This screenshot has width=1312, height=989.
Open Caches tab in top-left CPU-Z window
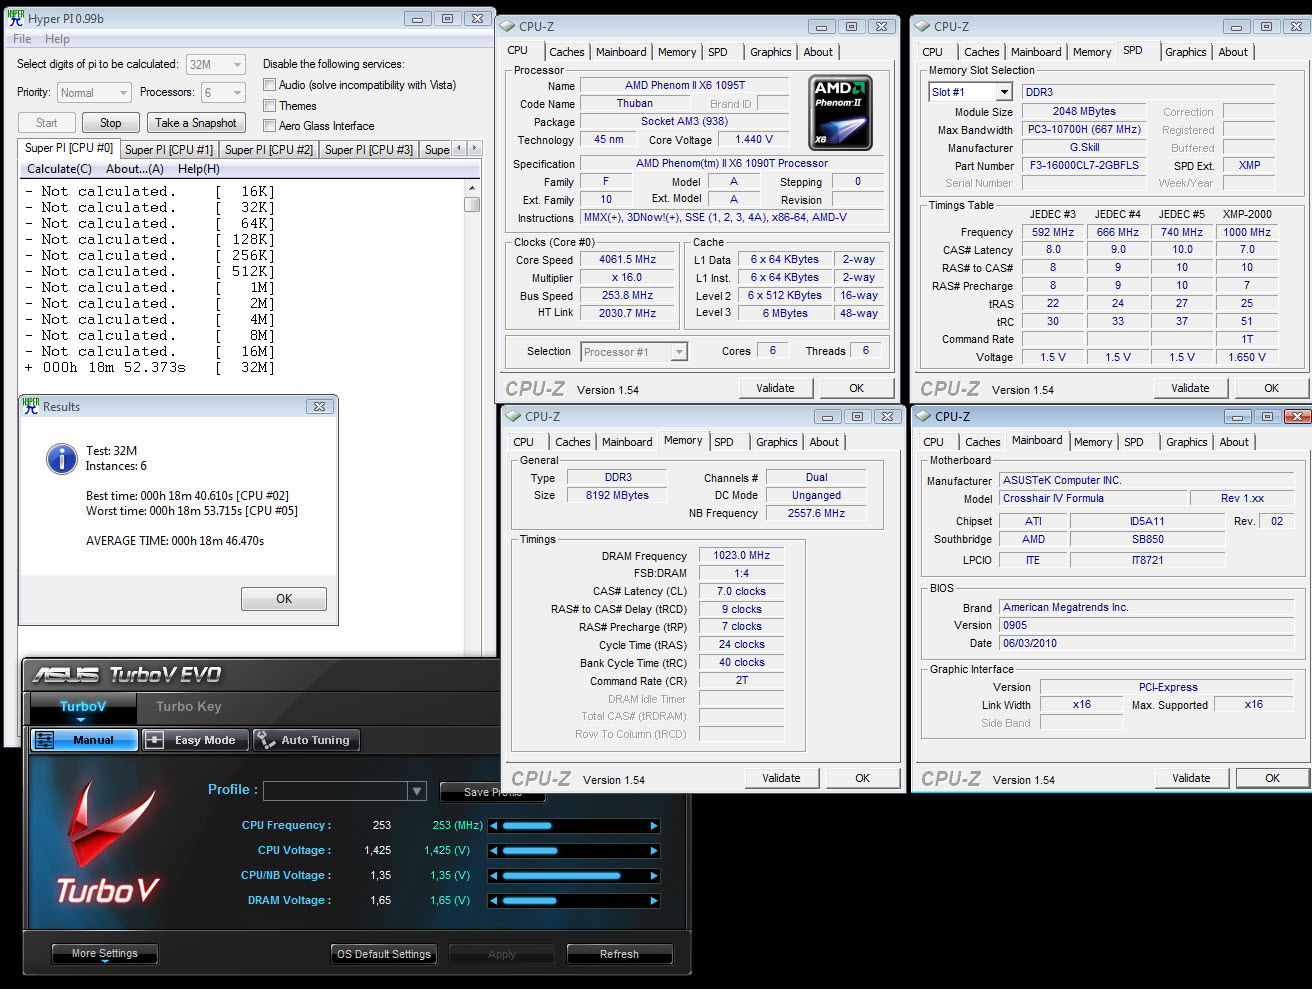[x=566, y=52]
